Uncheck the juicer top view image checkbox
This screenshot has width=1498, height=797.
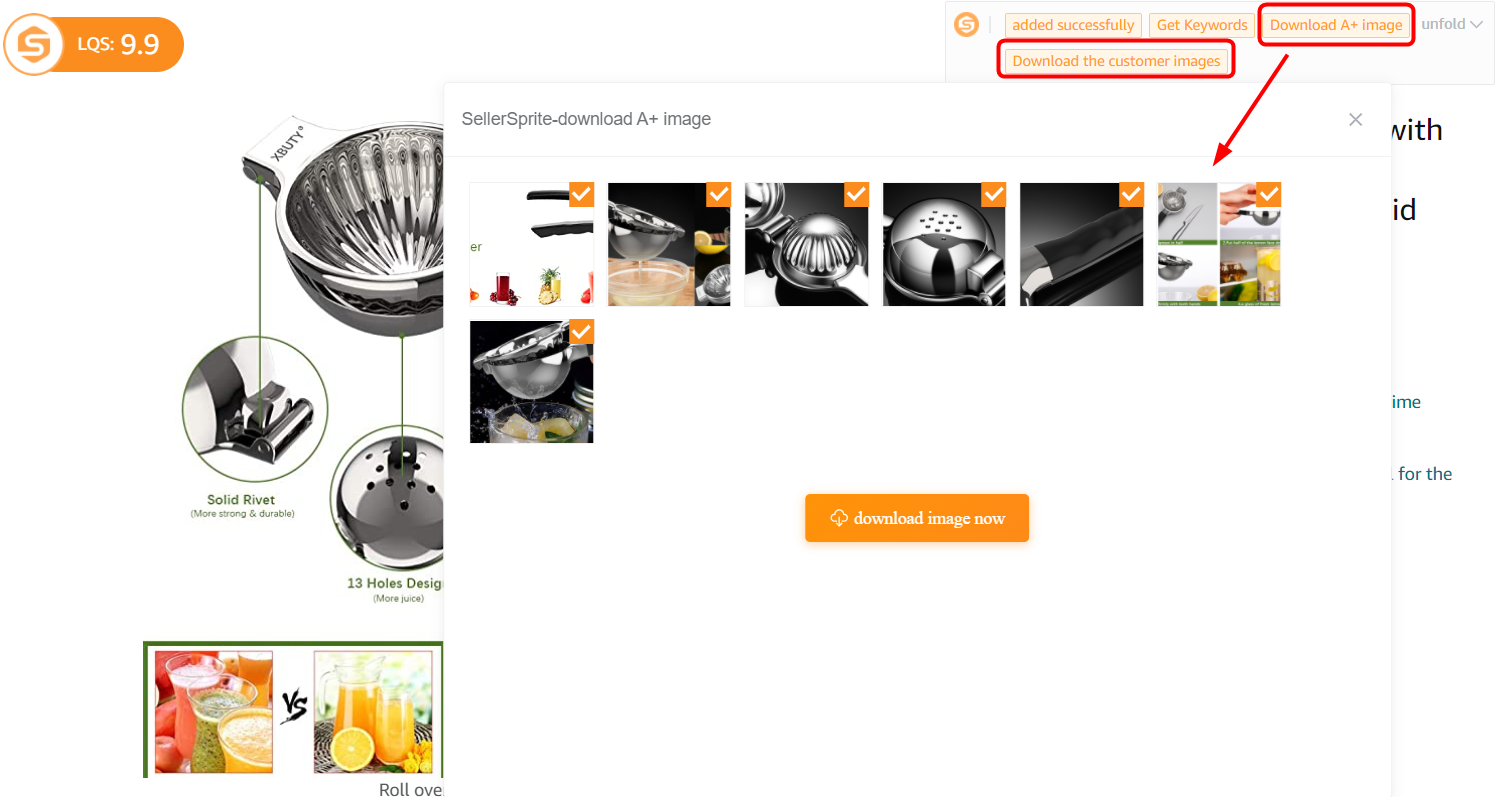856,194
